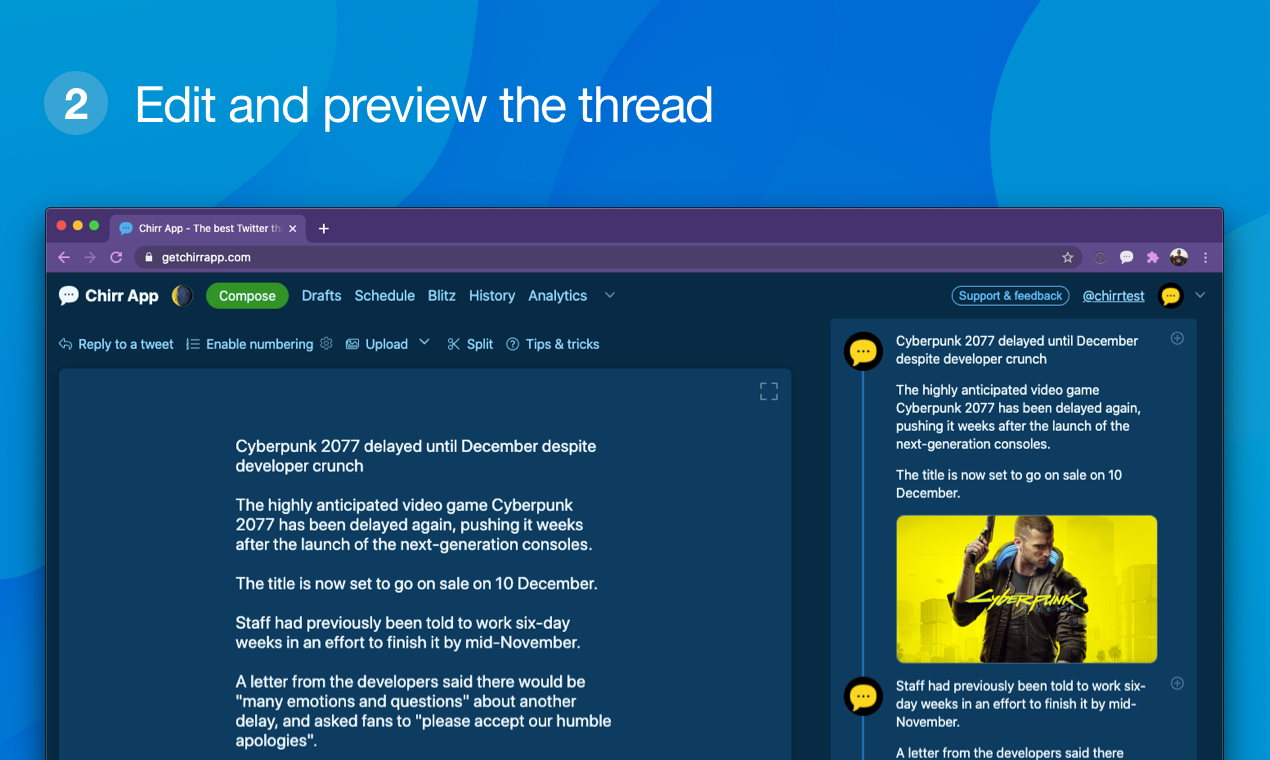This screenshot has width=1270, height=760.
Task: Go to the Drafts tab
Action: pyautogui.click(x=321, y=296)
